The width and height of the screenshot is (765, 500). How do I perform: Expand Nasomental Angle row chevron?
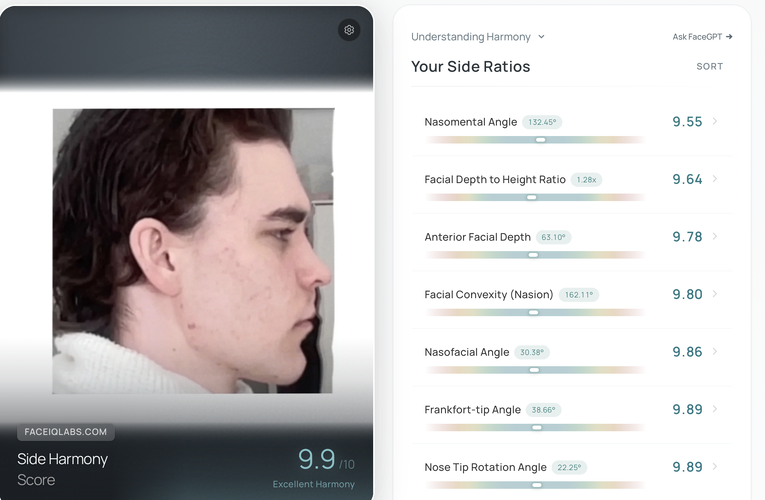coord(715,121)
